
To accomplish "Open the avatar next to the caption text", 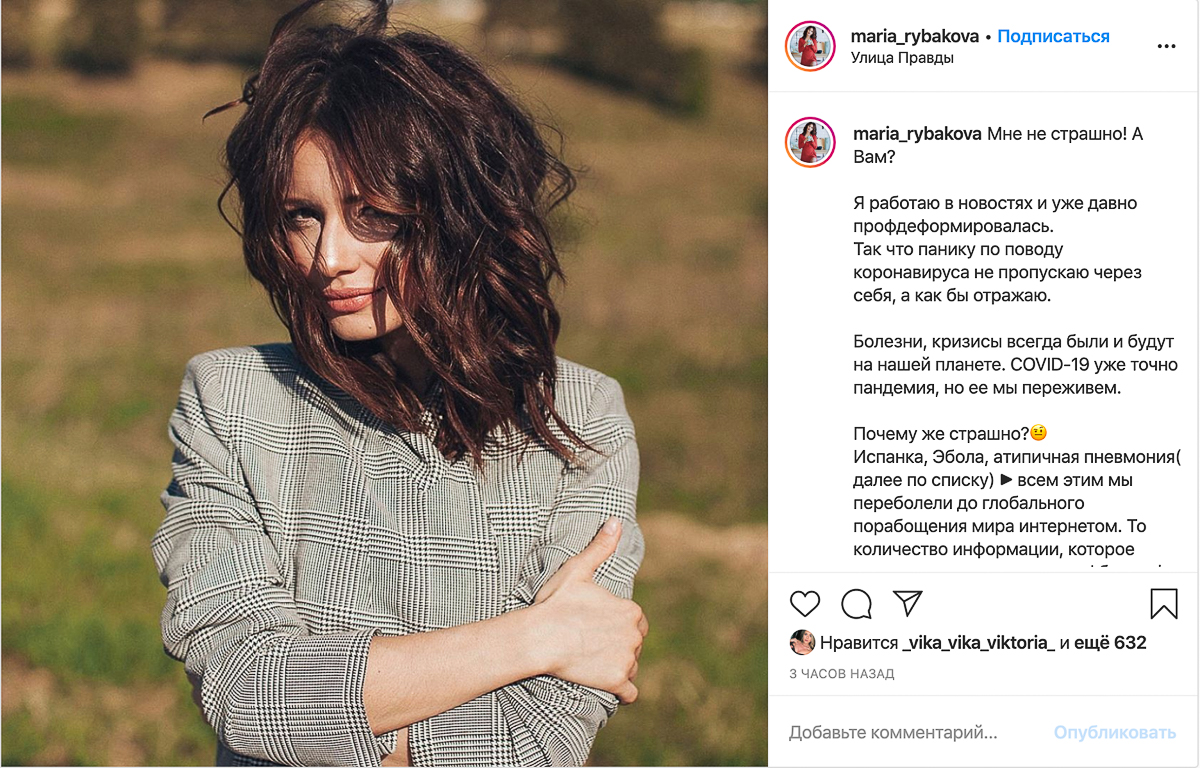I will click(x=810, y=142).
